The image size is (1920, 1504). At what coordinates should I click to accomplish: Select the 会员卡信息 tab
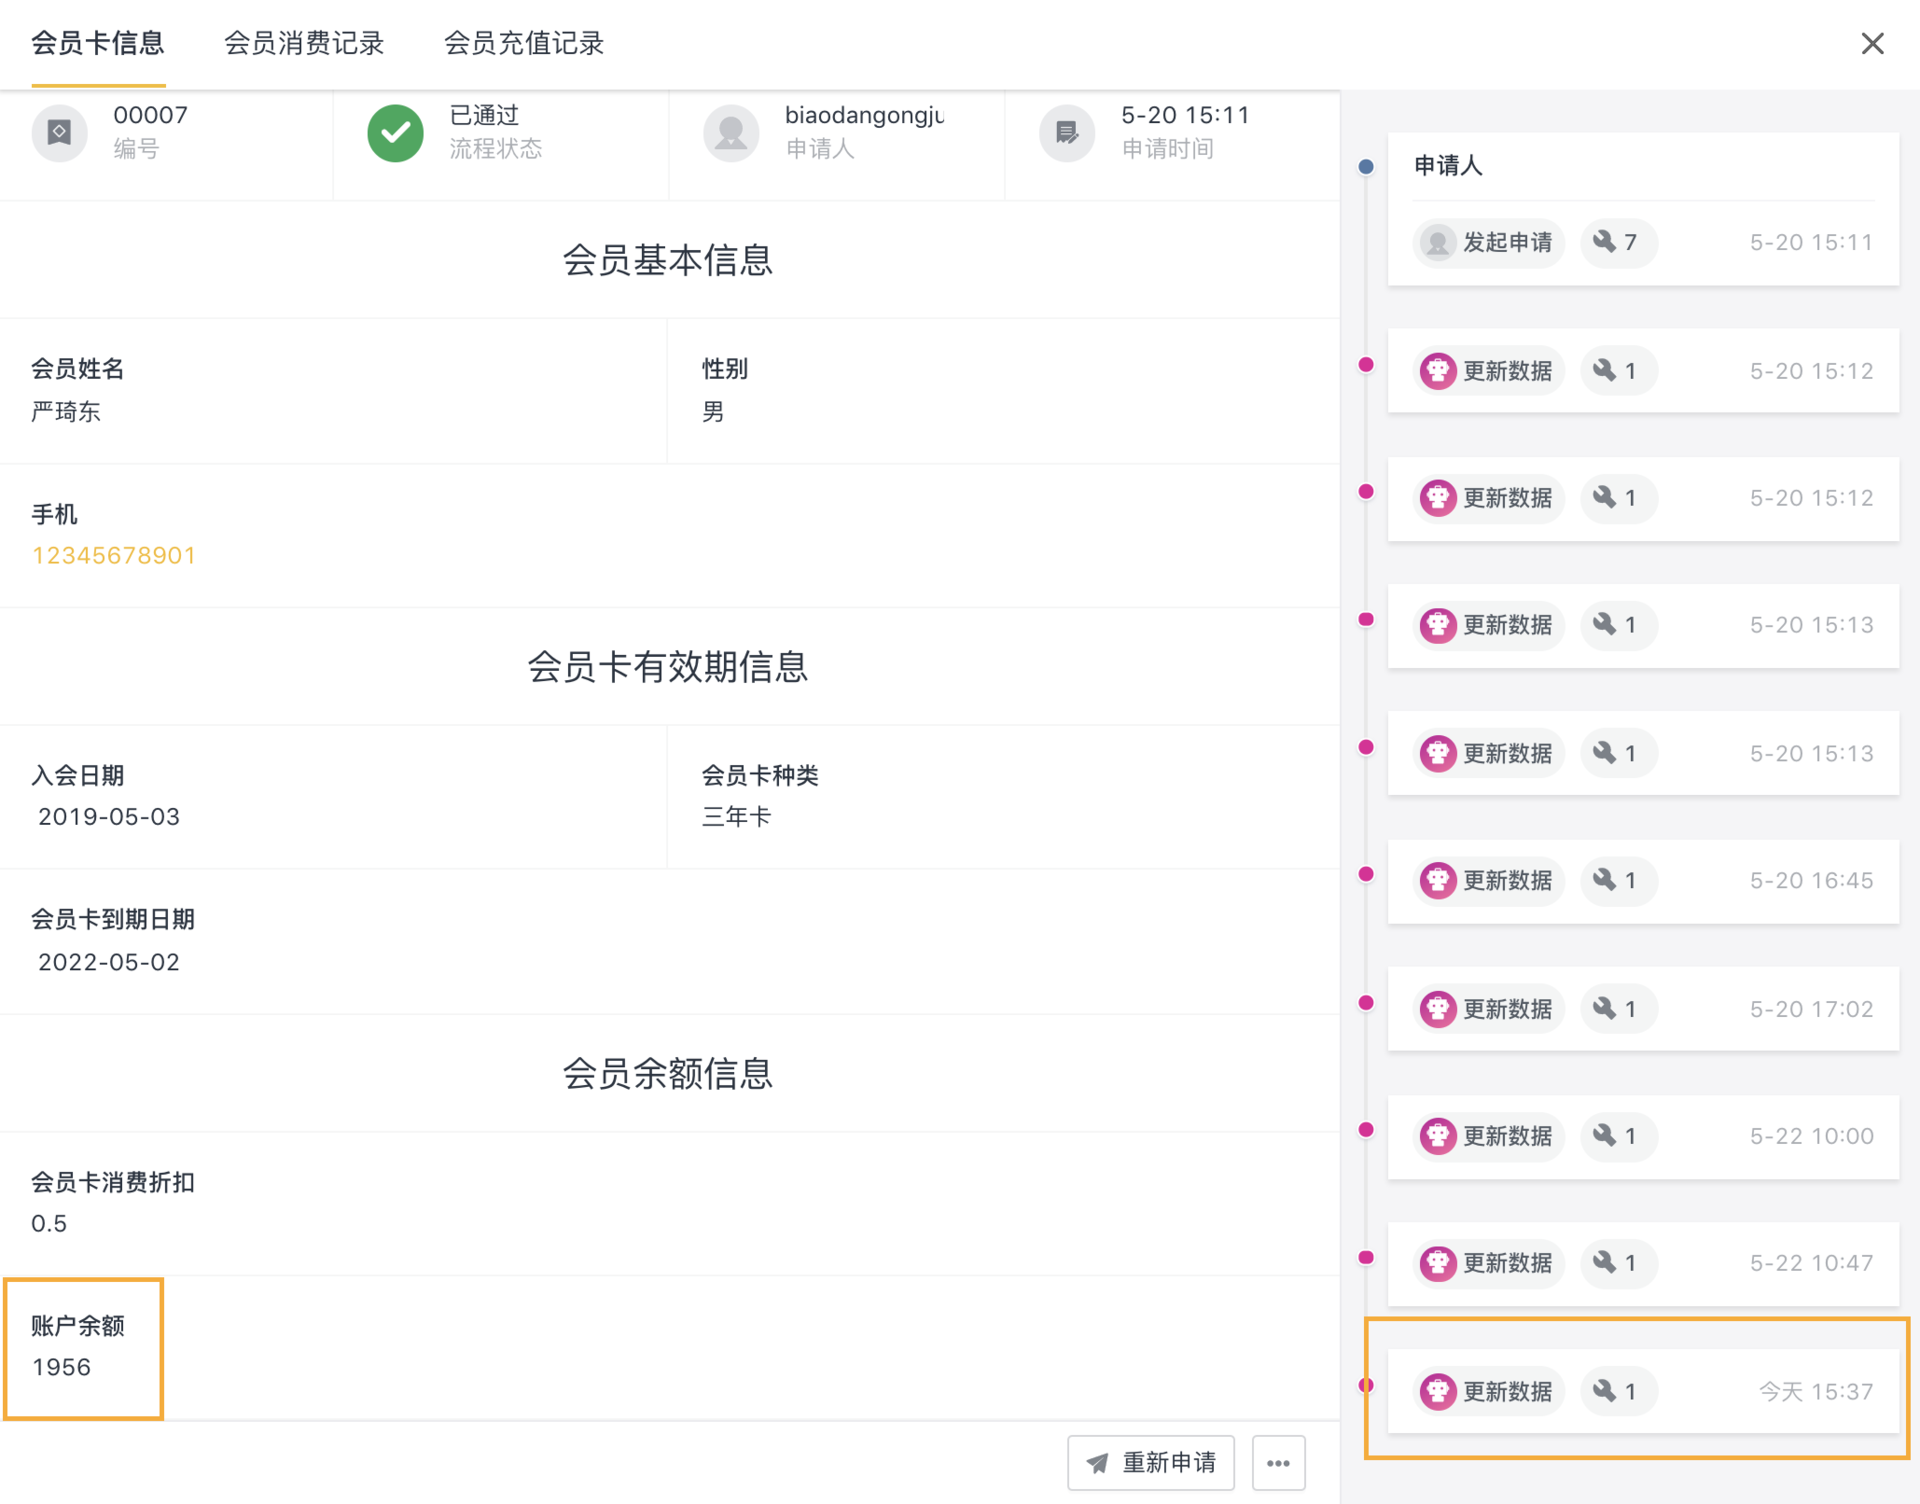click(98, 43)
